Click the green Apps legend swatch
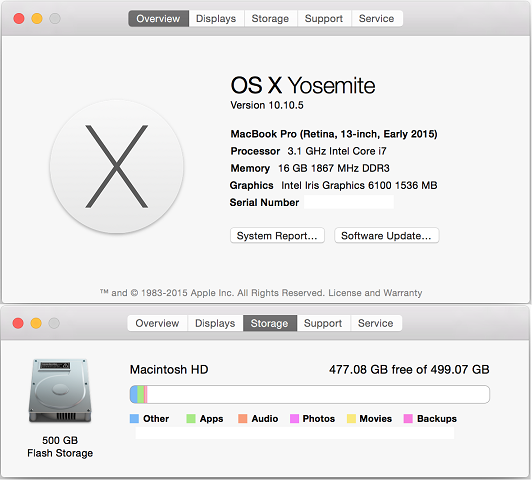 coord(191,419)
